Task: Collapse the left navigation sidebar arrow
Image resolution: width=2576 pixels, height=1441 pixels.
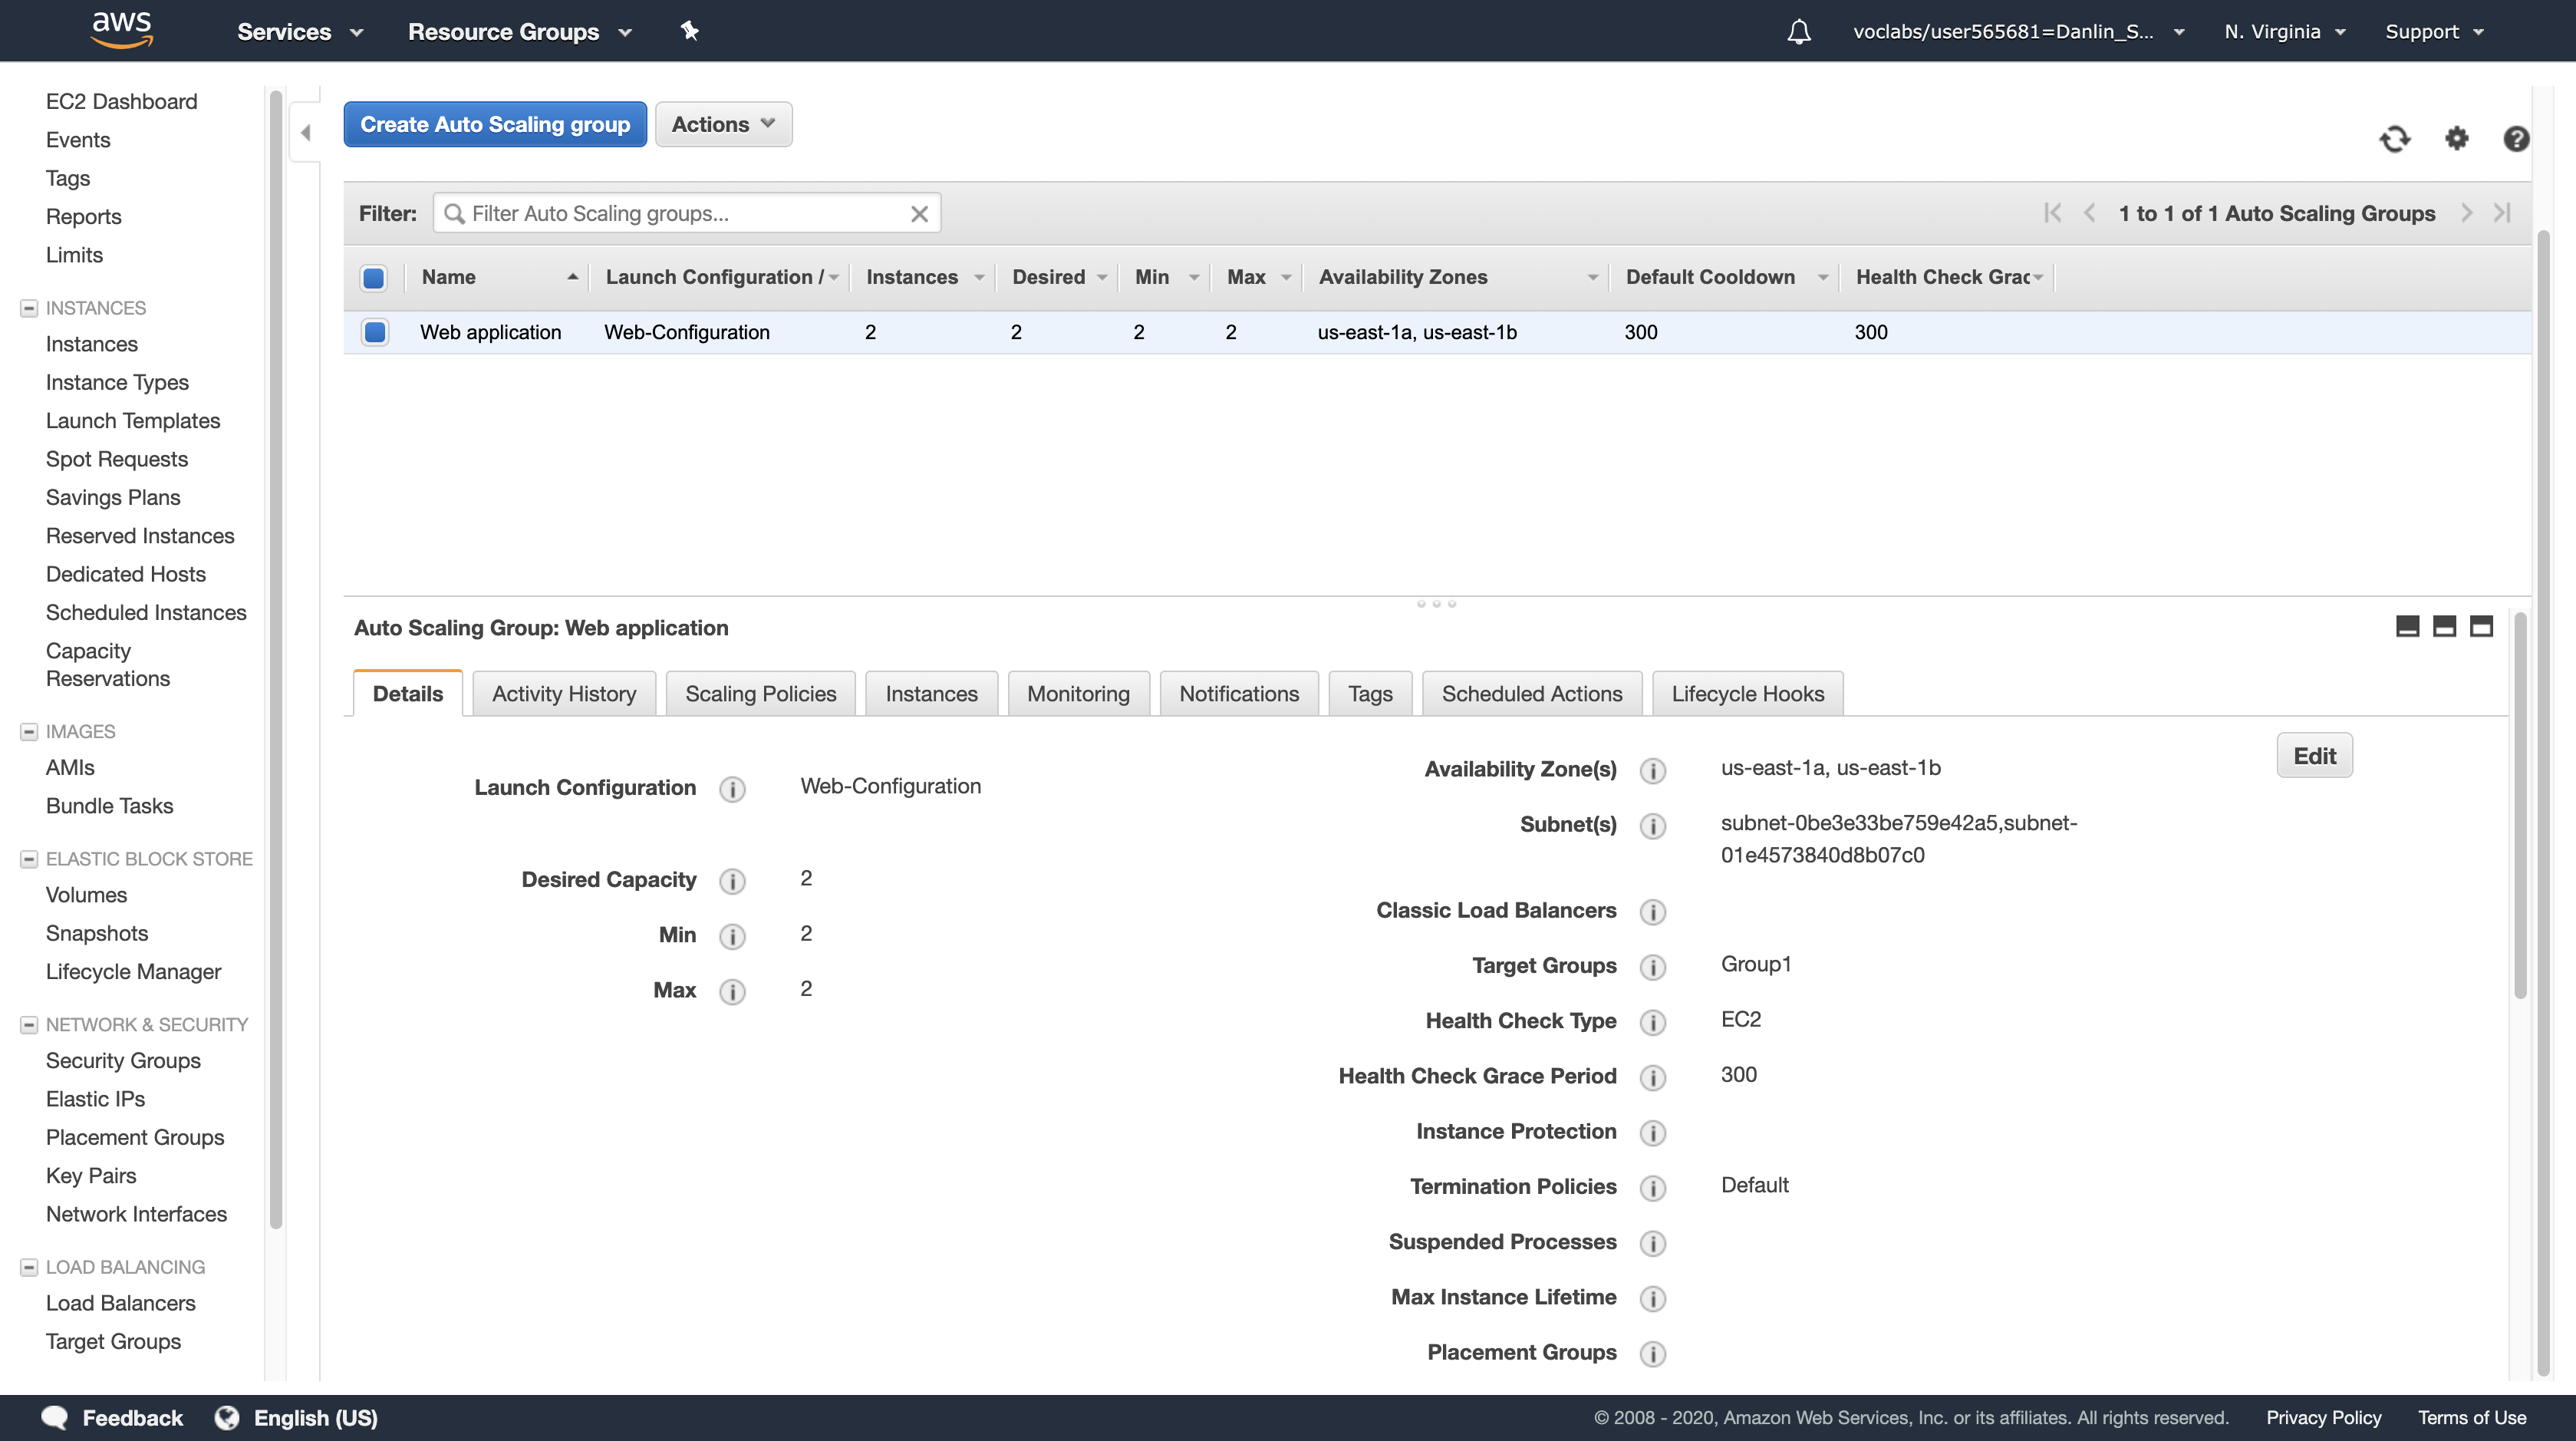Action: click(x=306, y=133)
